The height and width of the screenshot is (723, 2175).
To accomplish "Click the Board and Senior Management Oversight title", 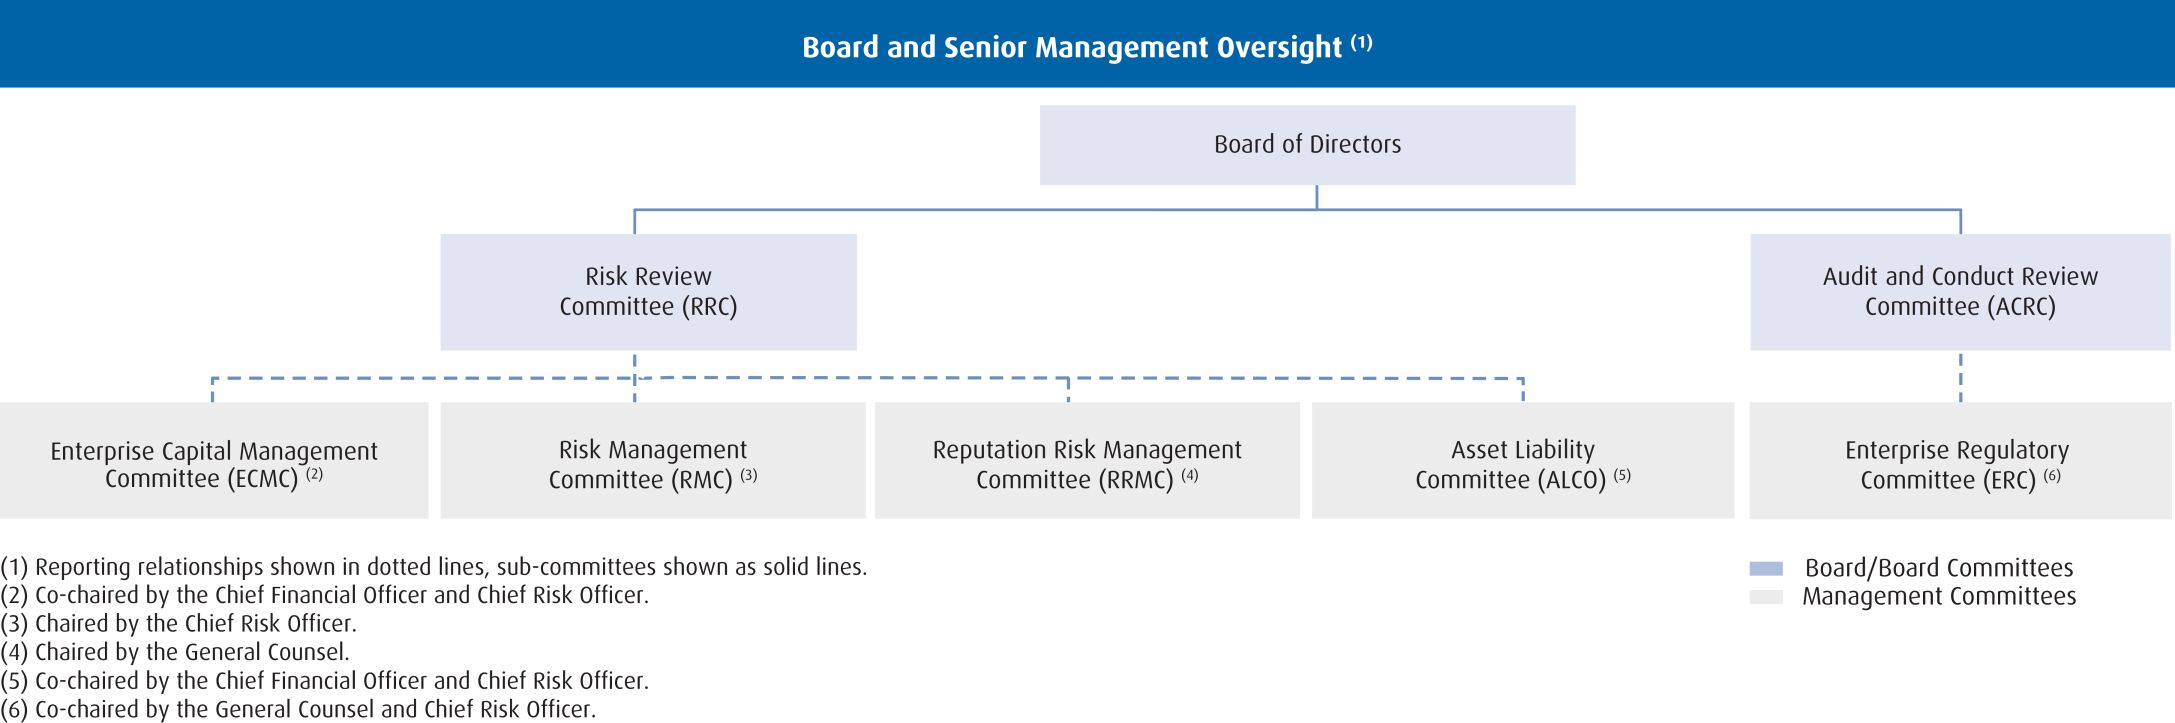I will point(1071,47).
